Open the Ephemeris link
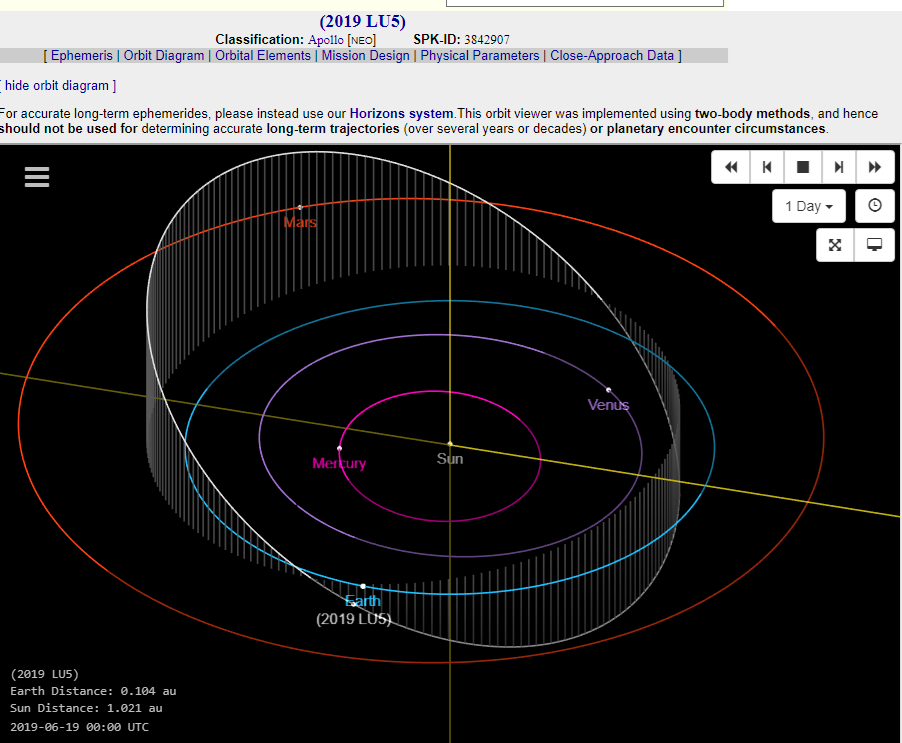This screenshot has height=743, width=902. 82,56
